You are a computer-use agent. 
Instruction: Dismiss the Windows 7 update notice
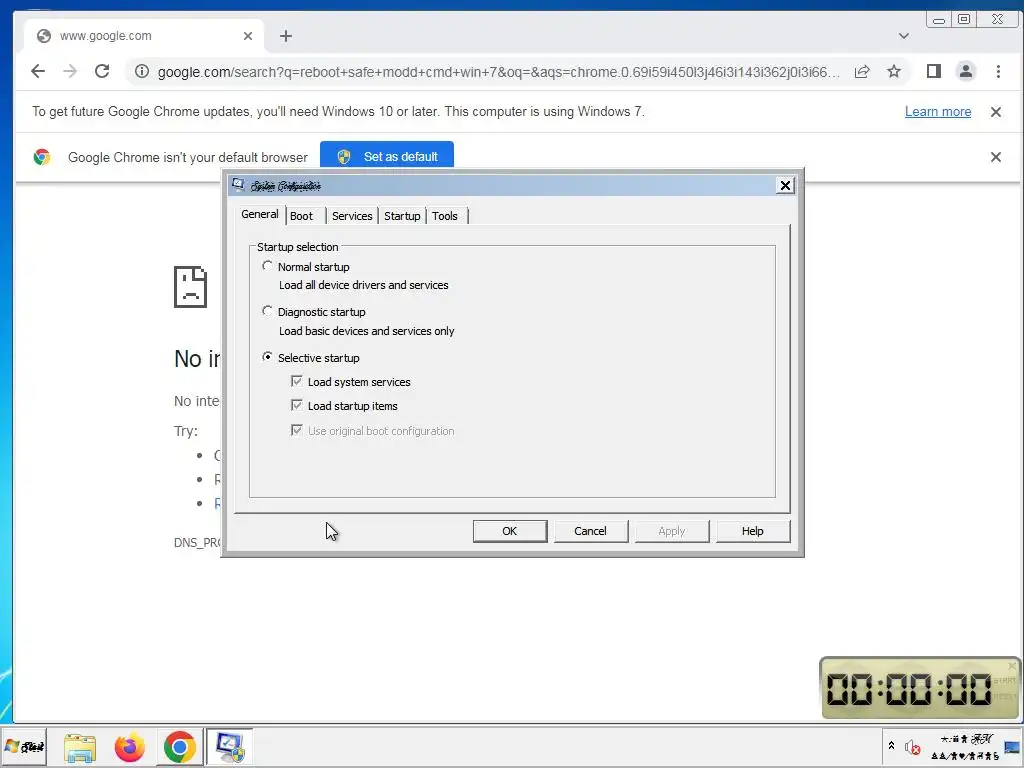point(995,112)
